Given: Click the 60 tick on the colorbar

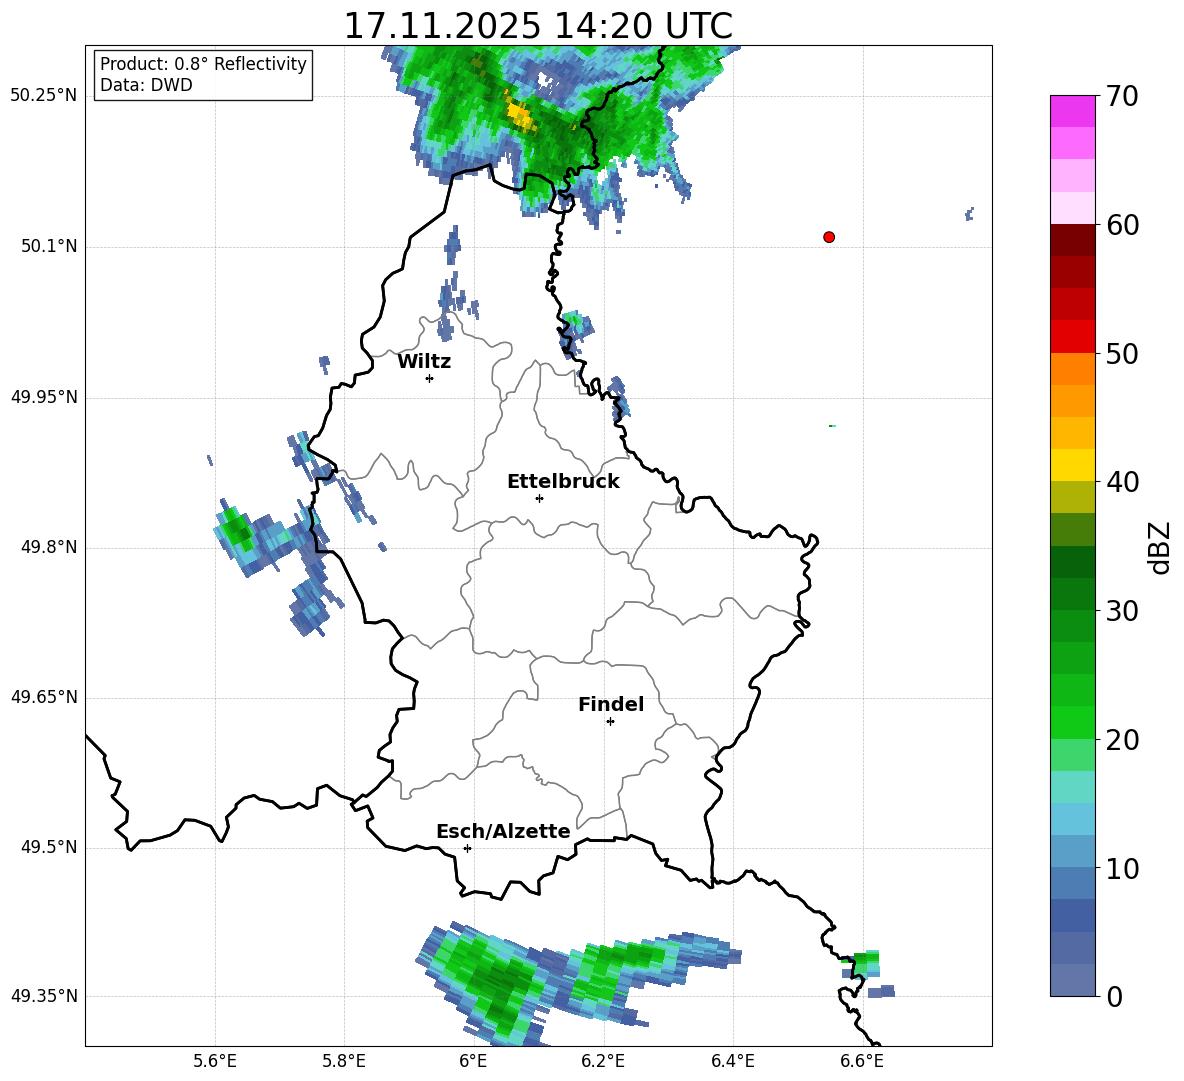Looking at the screenshot, I should pos(1122,225).
